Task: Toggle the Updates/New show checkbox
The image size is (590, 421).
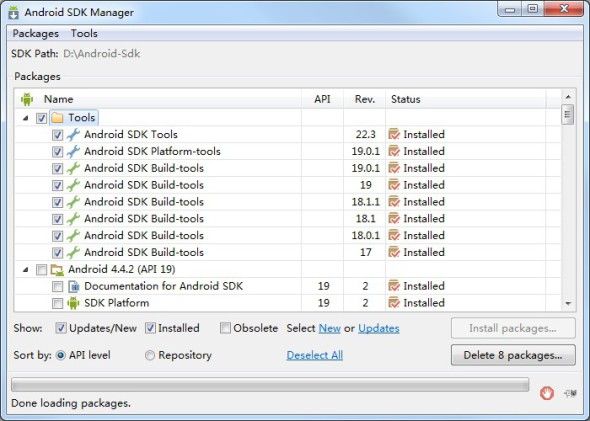Action: point(61,328)
